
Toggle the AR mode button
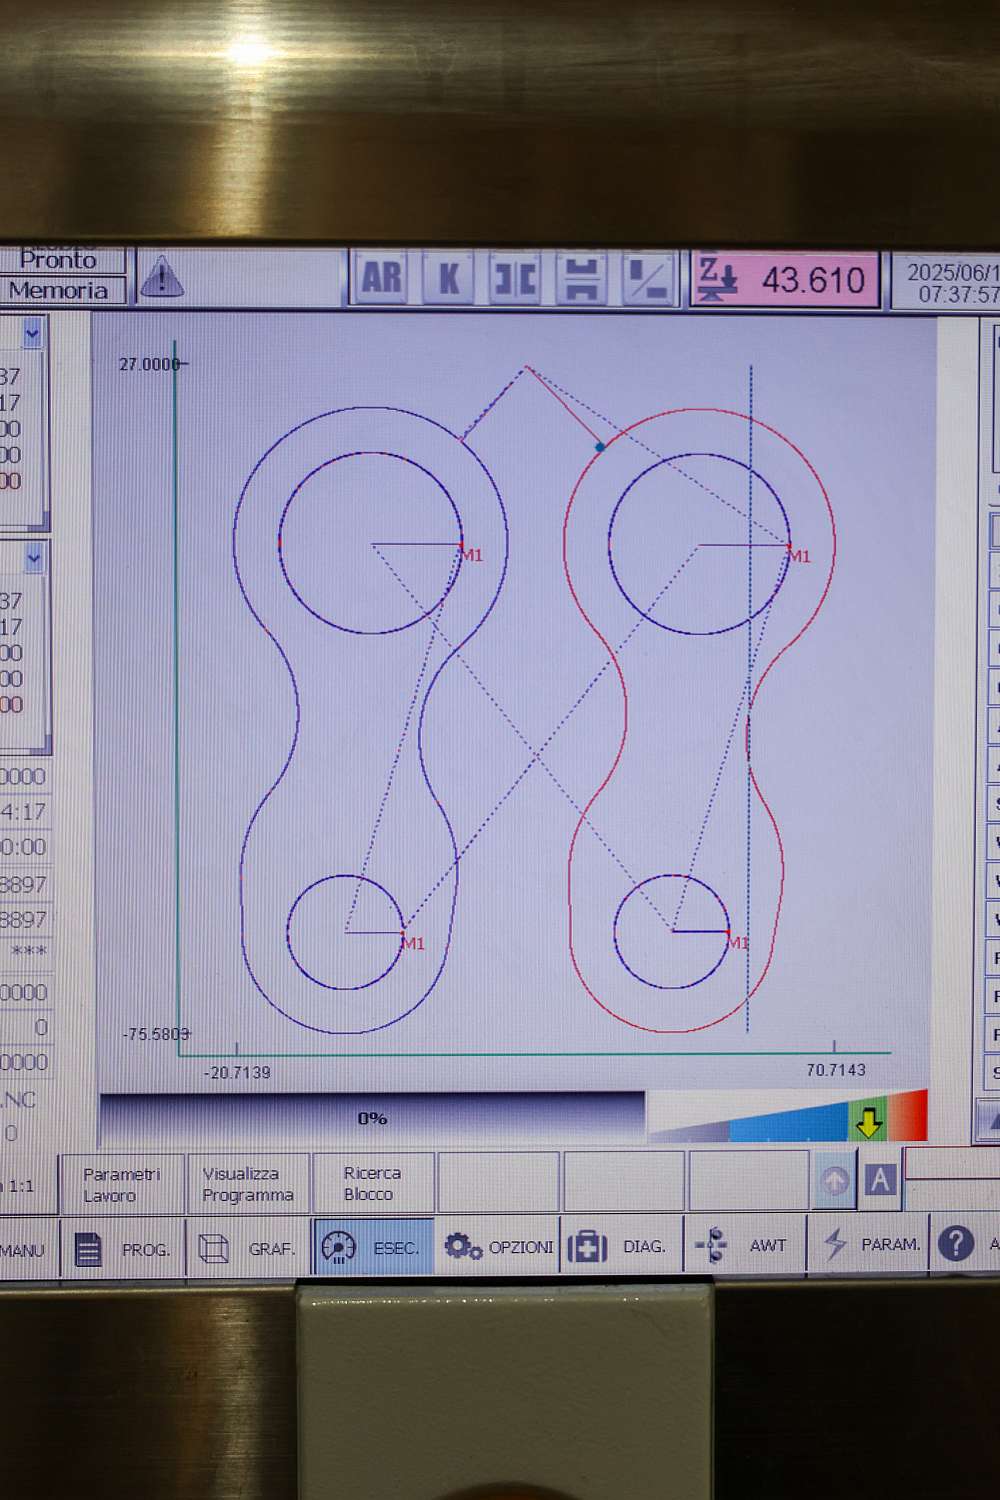tap(381, 278)
